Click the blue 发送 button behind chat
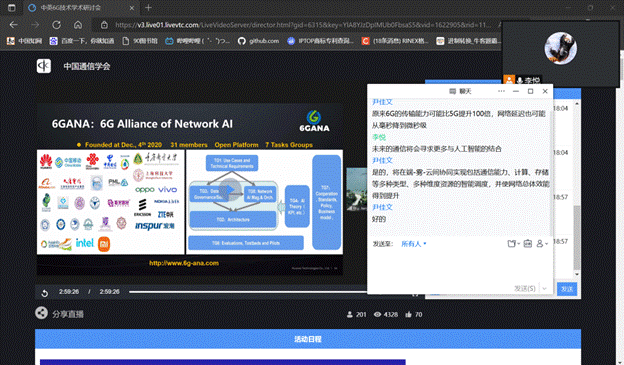Viewport: 624px width, 365px height. tap(567, 289)
